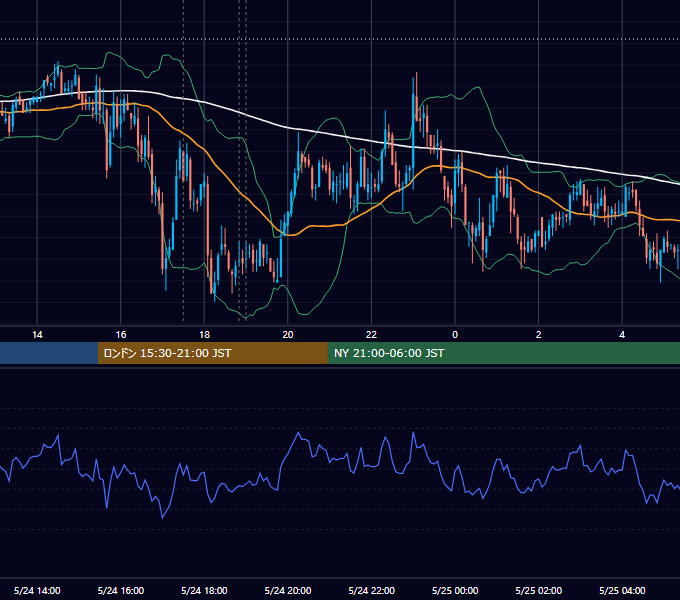This screenshot has width=680, height=600.
Task: Click the 5/24 16:00 time label
Action: click(x=121, y=590)
